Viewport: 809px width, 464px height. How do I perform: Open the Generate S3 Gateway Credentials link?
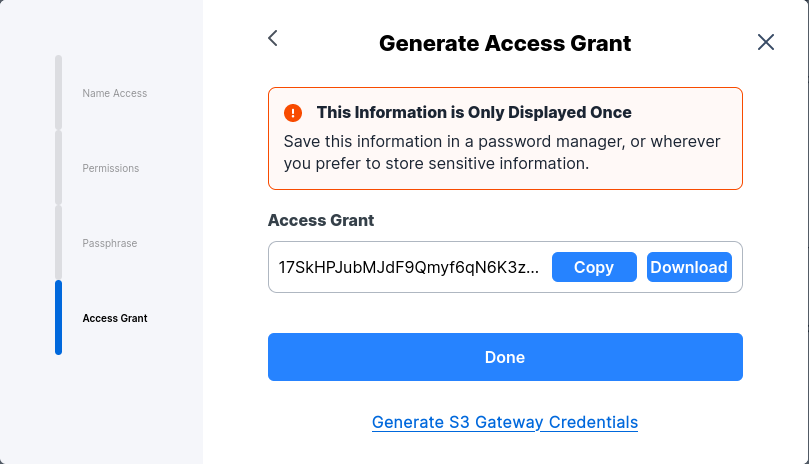(505, 422)
